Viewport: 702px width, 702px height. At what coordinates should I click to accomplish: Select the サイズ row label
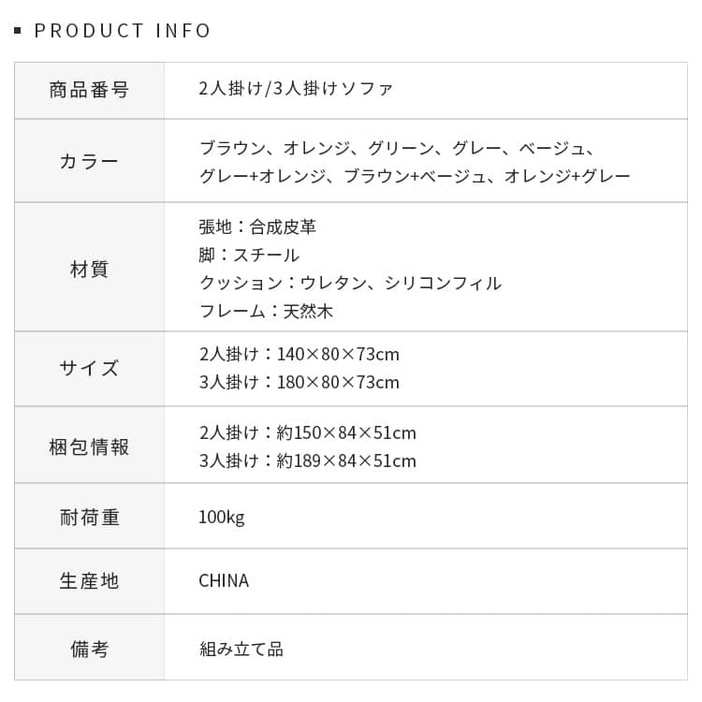(x=89, y=368)
